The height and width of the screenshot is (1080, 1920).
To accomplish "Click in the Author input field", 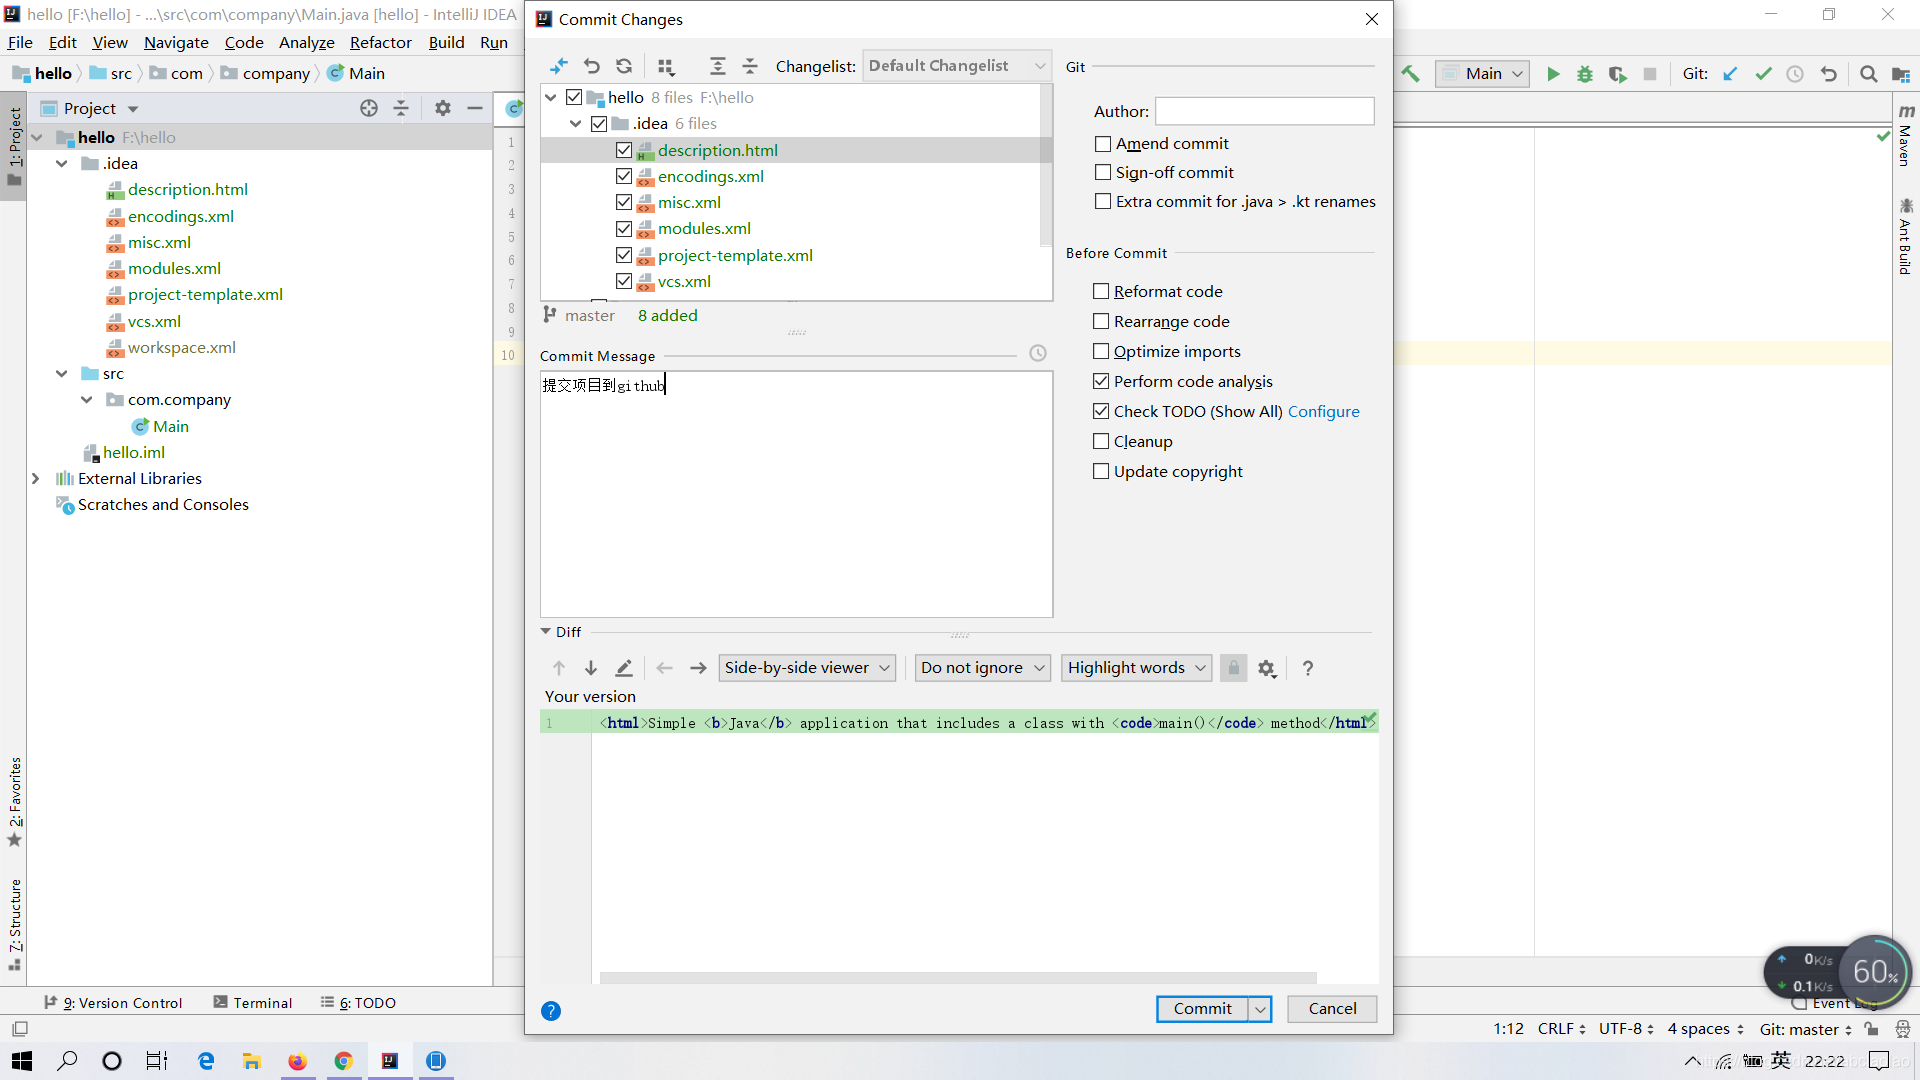I will point(1265,111).
